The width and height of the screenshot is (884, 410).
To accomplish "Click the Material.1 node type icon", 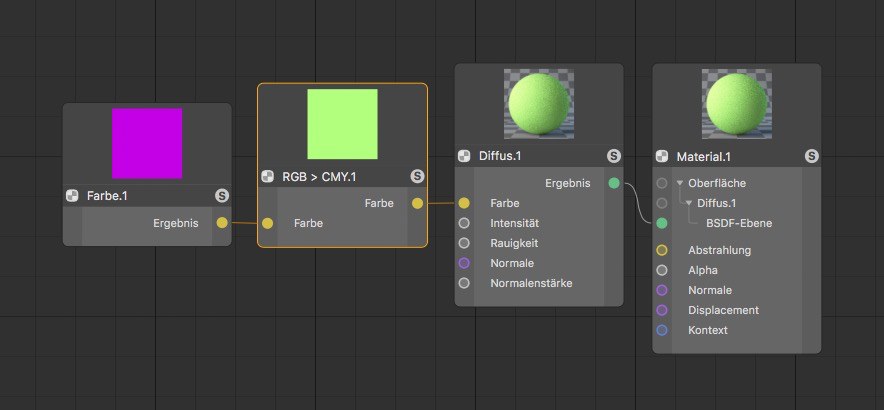I will point(662,156).
